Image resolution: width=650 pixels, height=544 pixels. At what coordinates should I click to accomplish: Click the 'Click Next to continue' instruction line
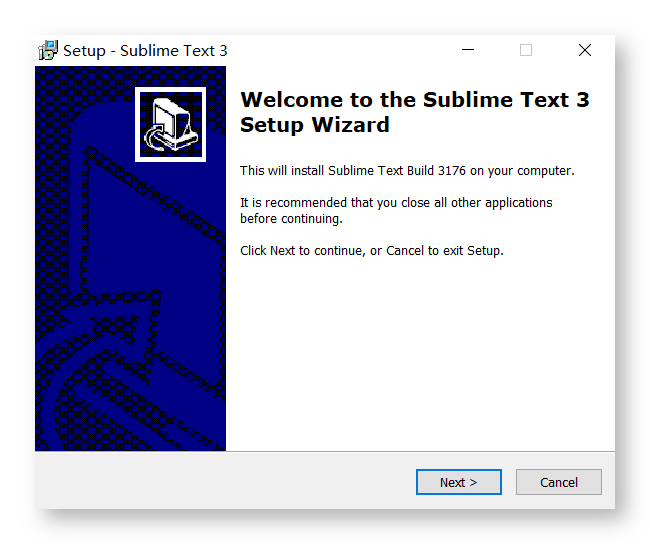pos(371,251)
